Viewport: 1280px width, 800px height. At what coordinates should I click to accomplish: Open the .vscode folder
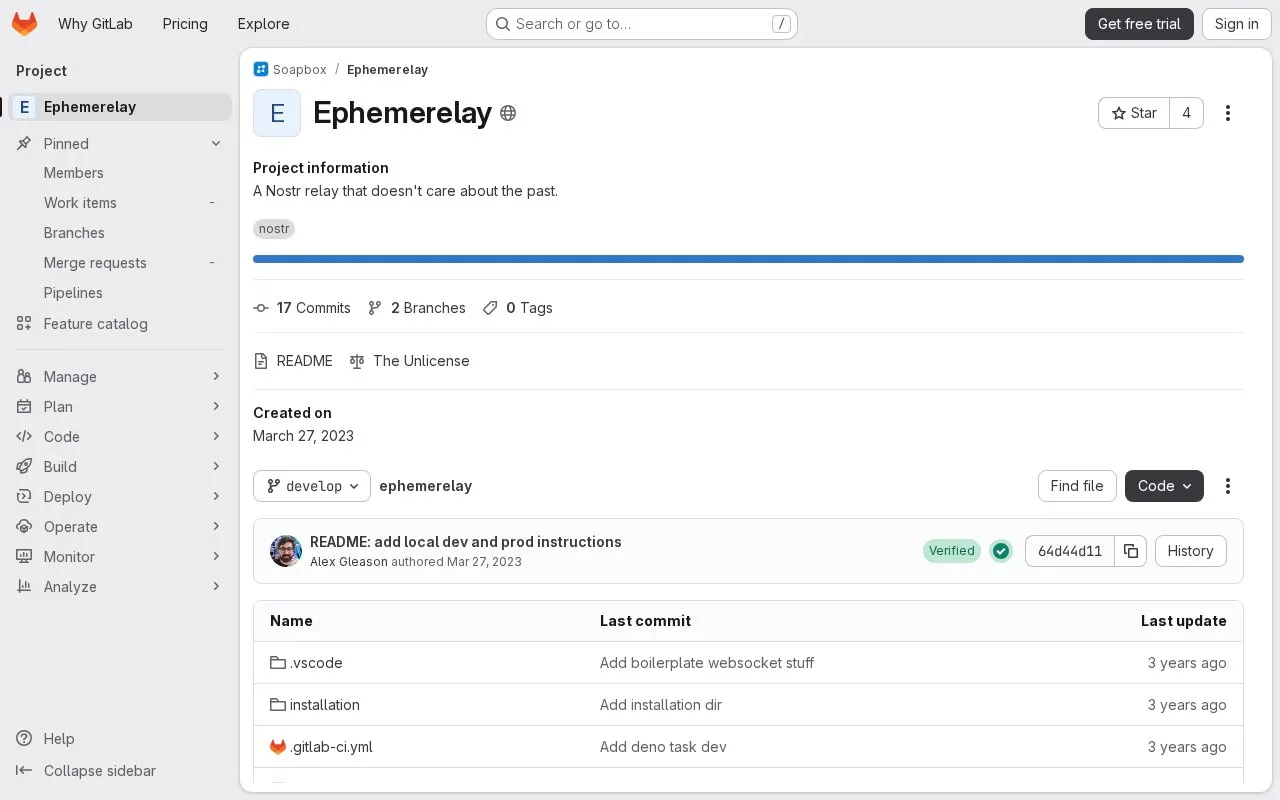(316, 663)
